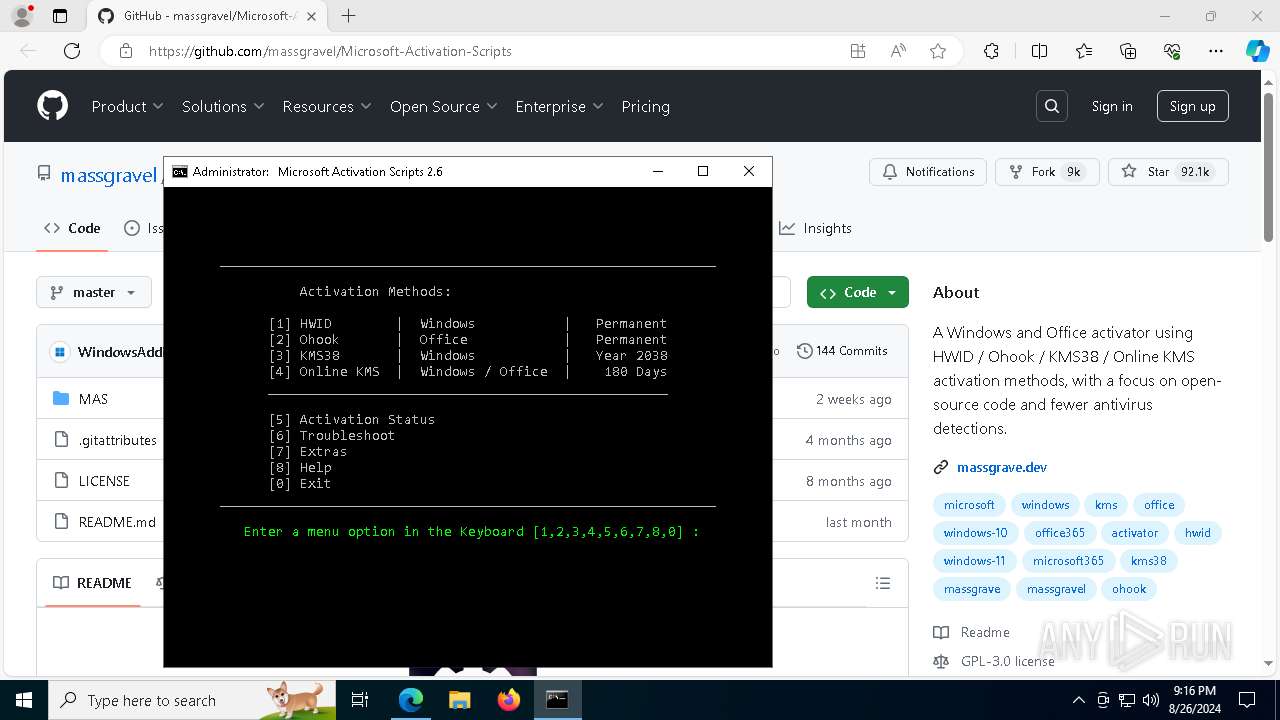Click the GitHub logo icon
This screenshot has height=720, width=1280.
(x=52, y=106)
